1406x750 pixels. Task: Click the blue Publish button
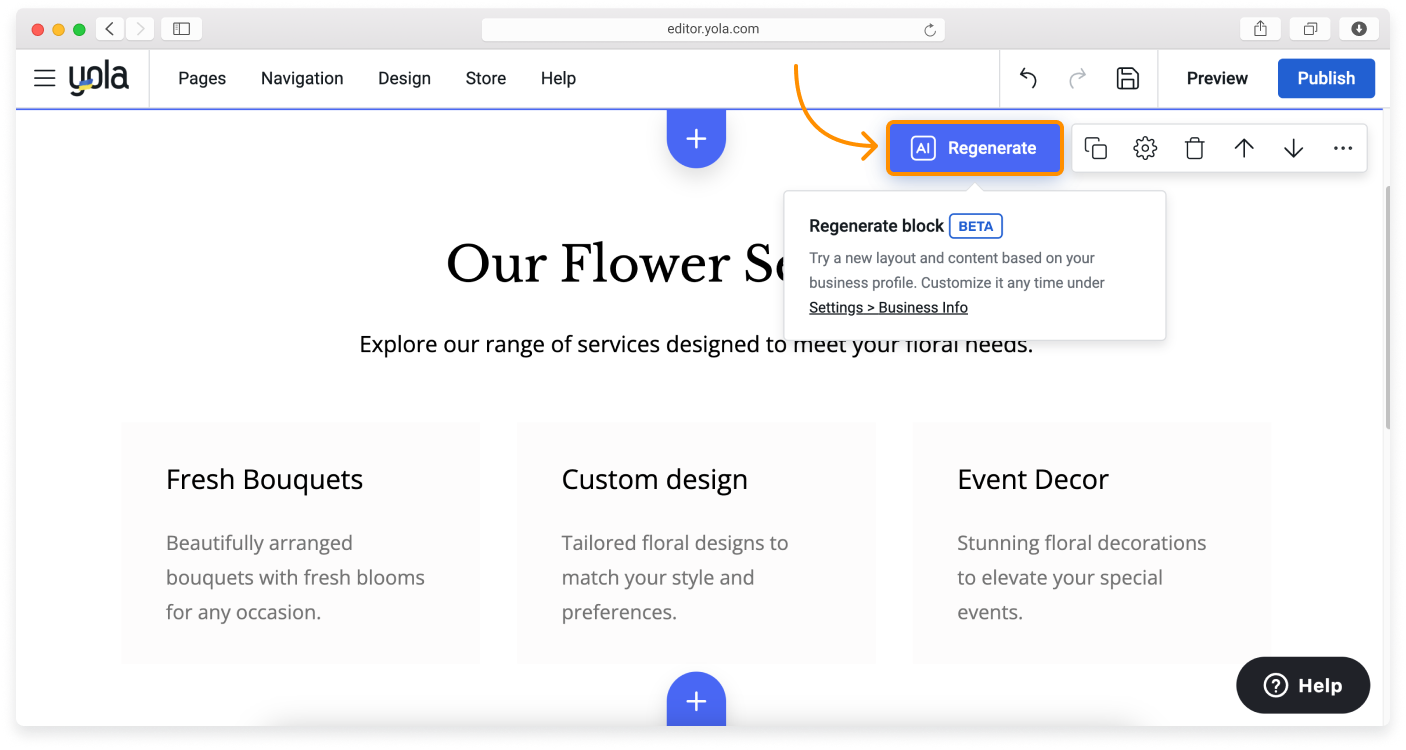tap(1326, 78)
